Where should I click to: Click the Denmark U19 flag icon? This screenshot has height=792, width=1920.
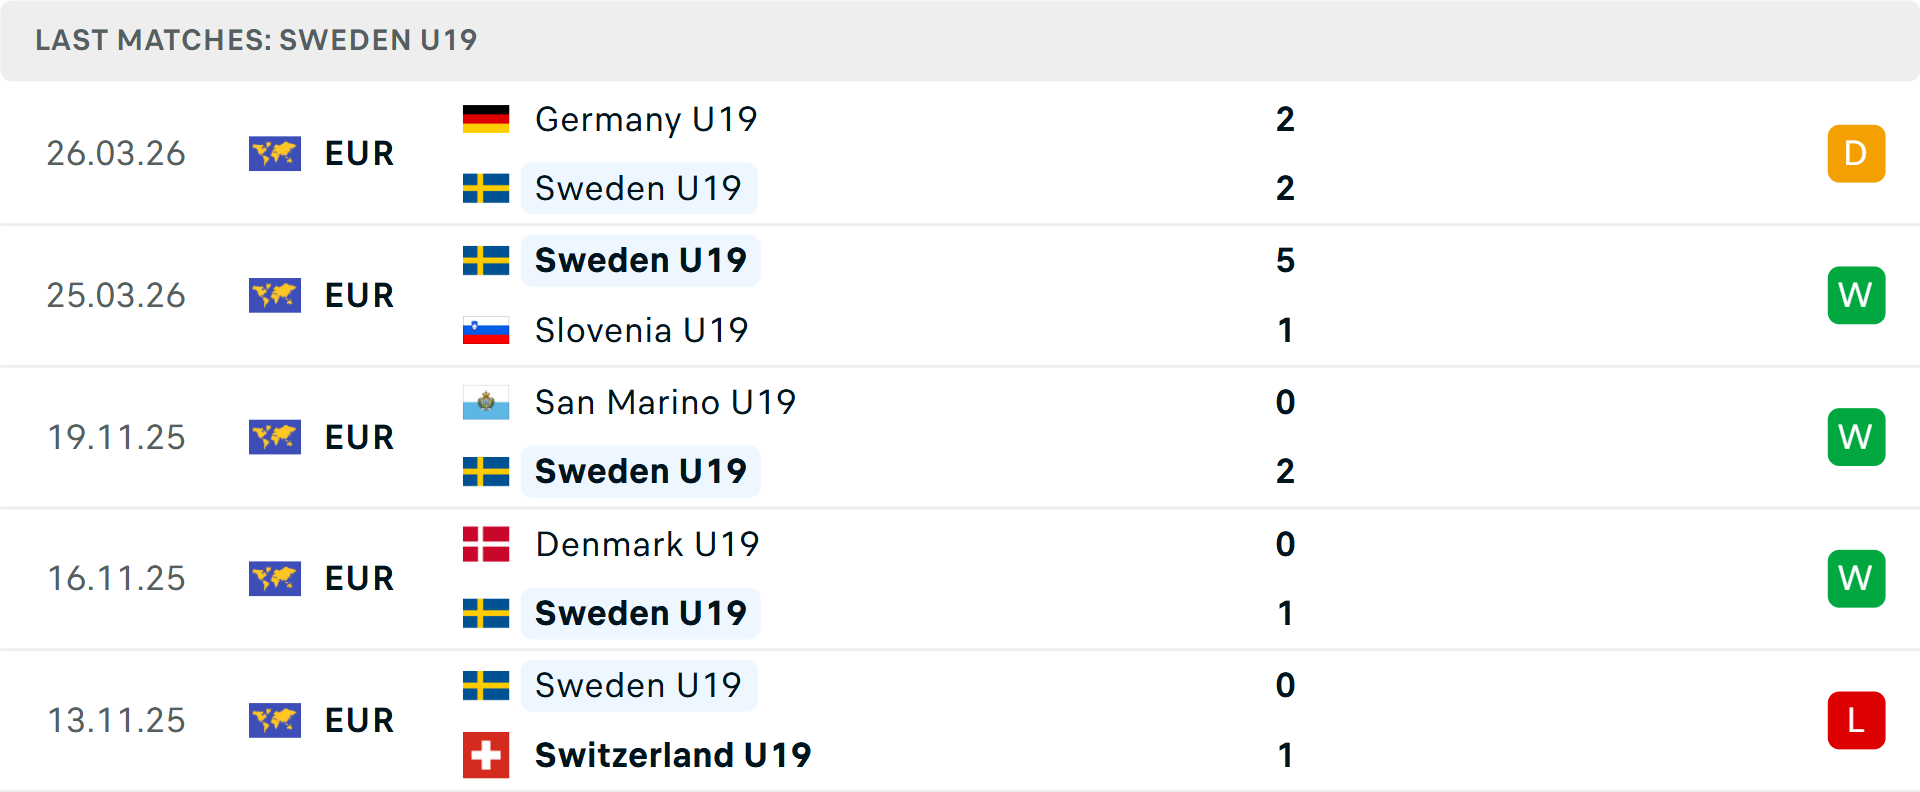[486, 544]
